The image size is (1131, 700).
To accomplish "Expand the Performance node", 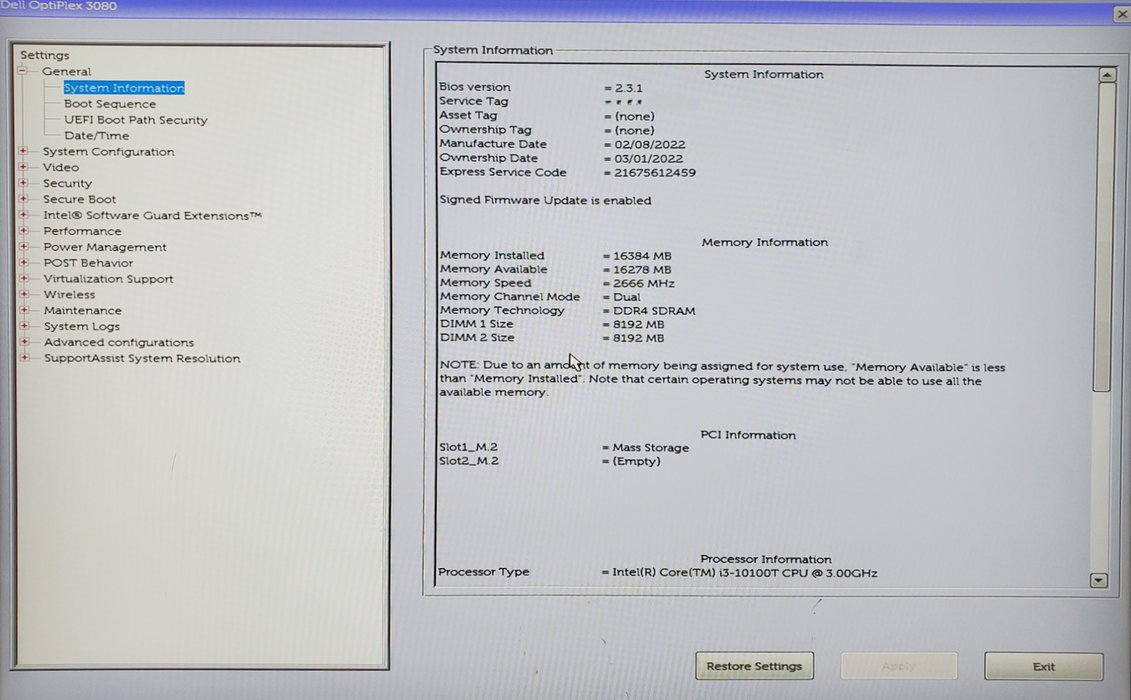I will tap(23, 230).
